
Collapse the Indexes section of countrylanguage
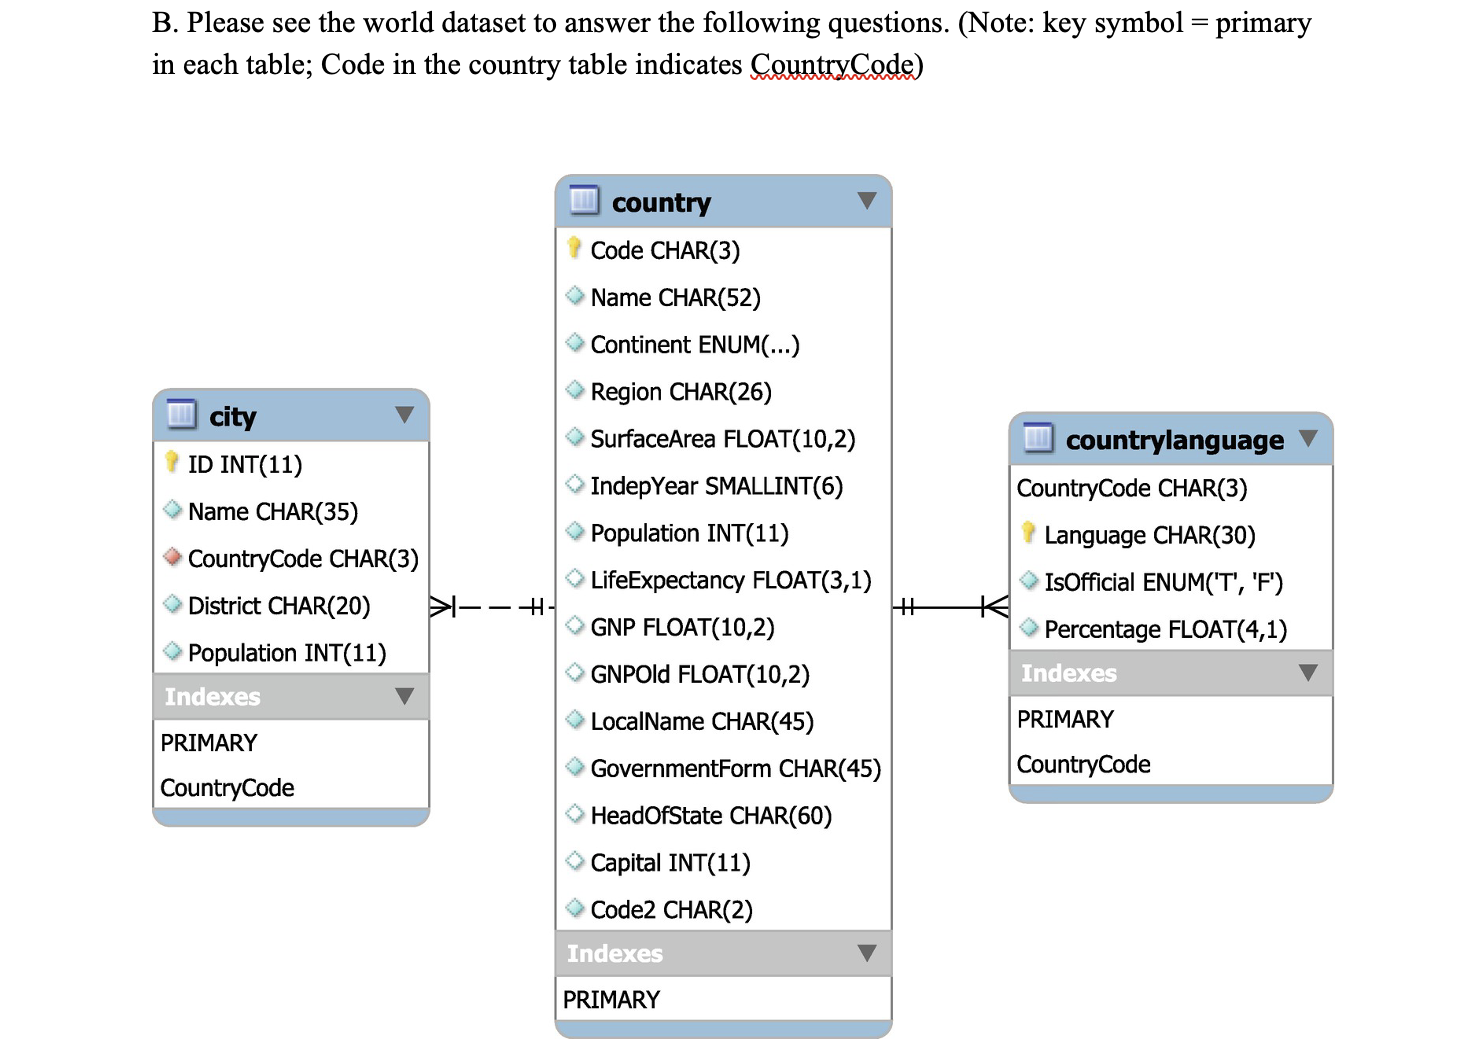[1308, 673]
